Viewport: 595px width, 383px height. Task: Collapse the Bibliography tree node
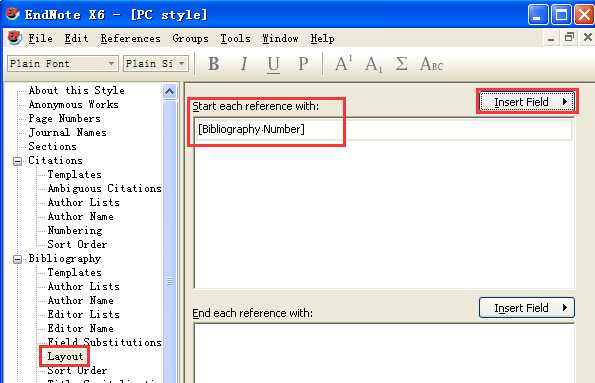pos(17,259)
